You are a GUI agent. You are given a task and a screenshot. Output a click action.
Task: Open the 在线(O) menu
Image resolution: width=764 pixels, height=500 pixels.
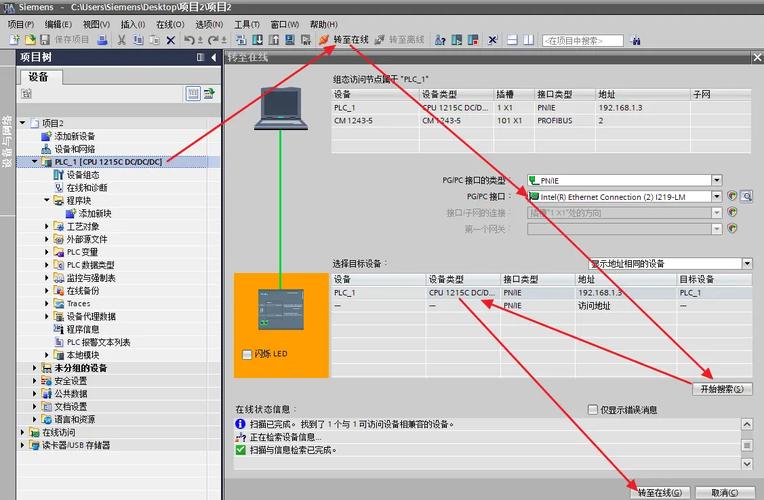tap(170, 24)
